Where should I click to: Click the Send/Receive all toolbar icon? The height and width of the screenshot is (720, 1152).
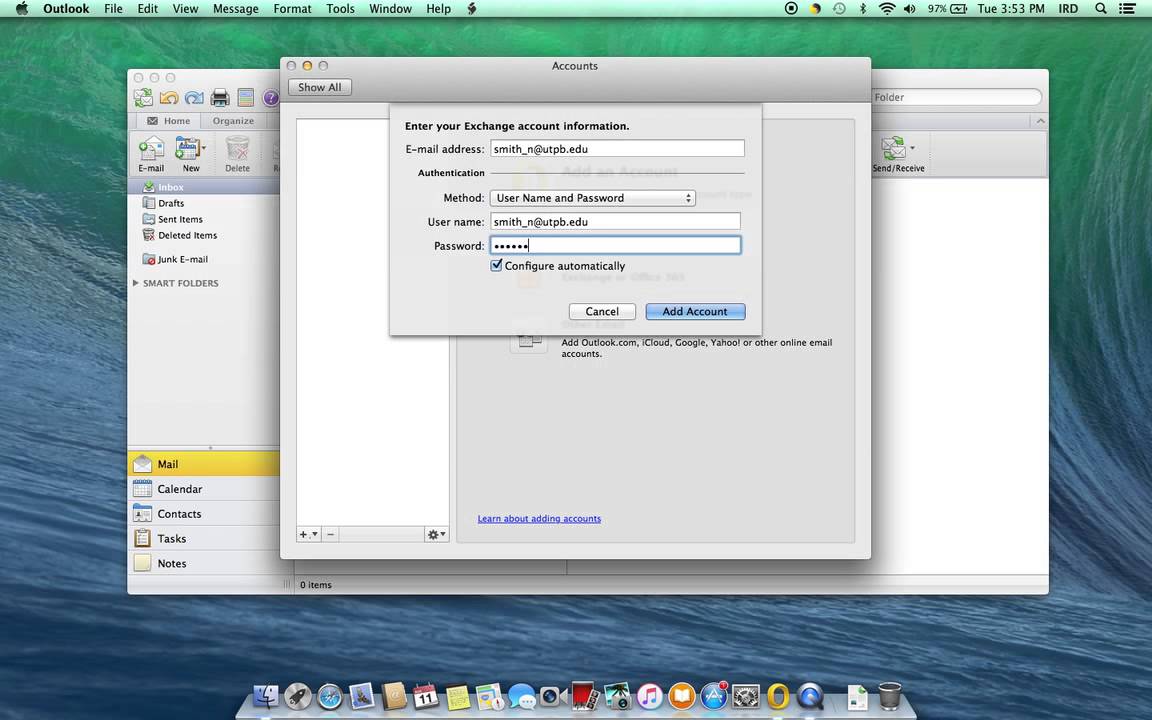pos(143,97)
